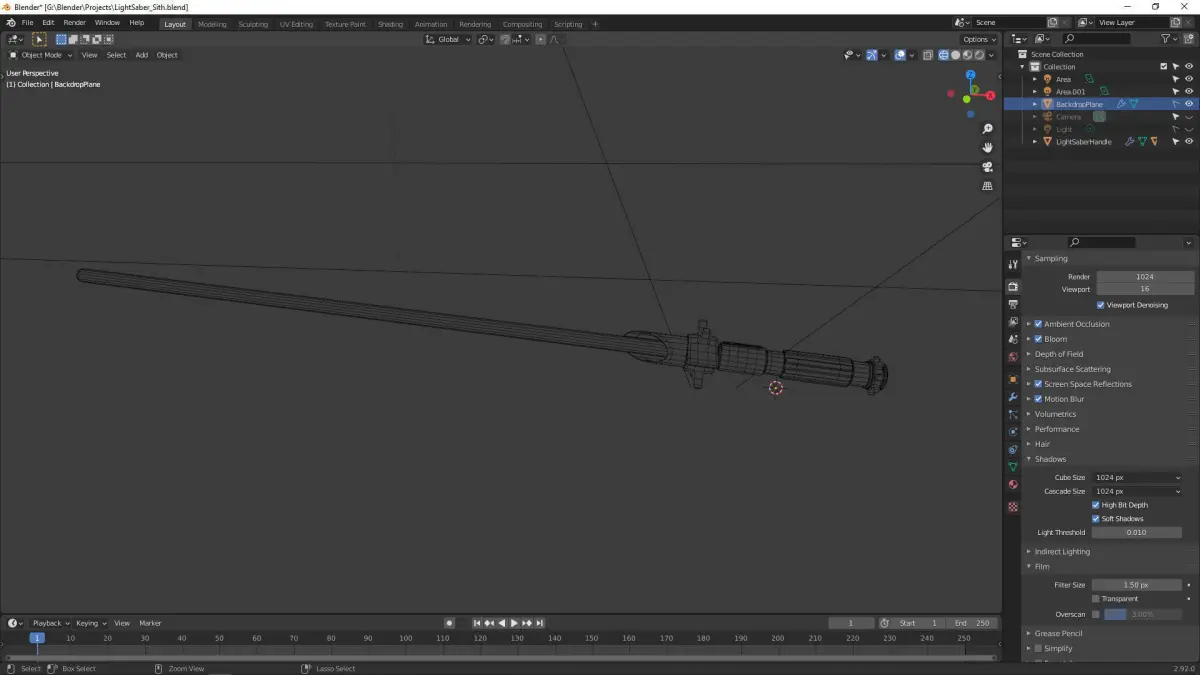Click the play animation button
The image size is (1200, 675).
pos(514,623)
